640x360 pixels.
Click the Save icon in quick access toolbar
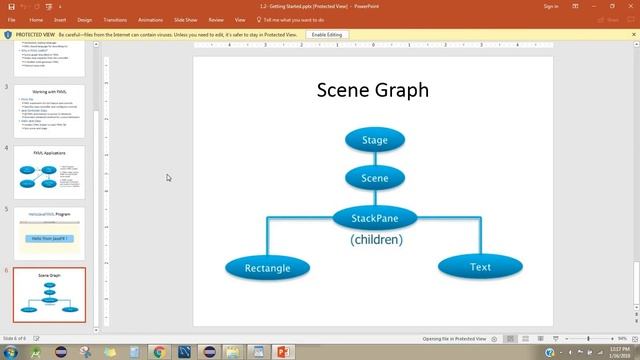click(11, 7)
